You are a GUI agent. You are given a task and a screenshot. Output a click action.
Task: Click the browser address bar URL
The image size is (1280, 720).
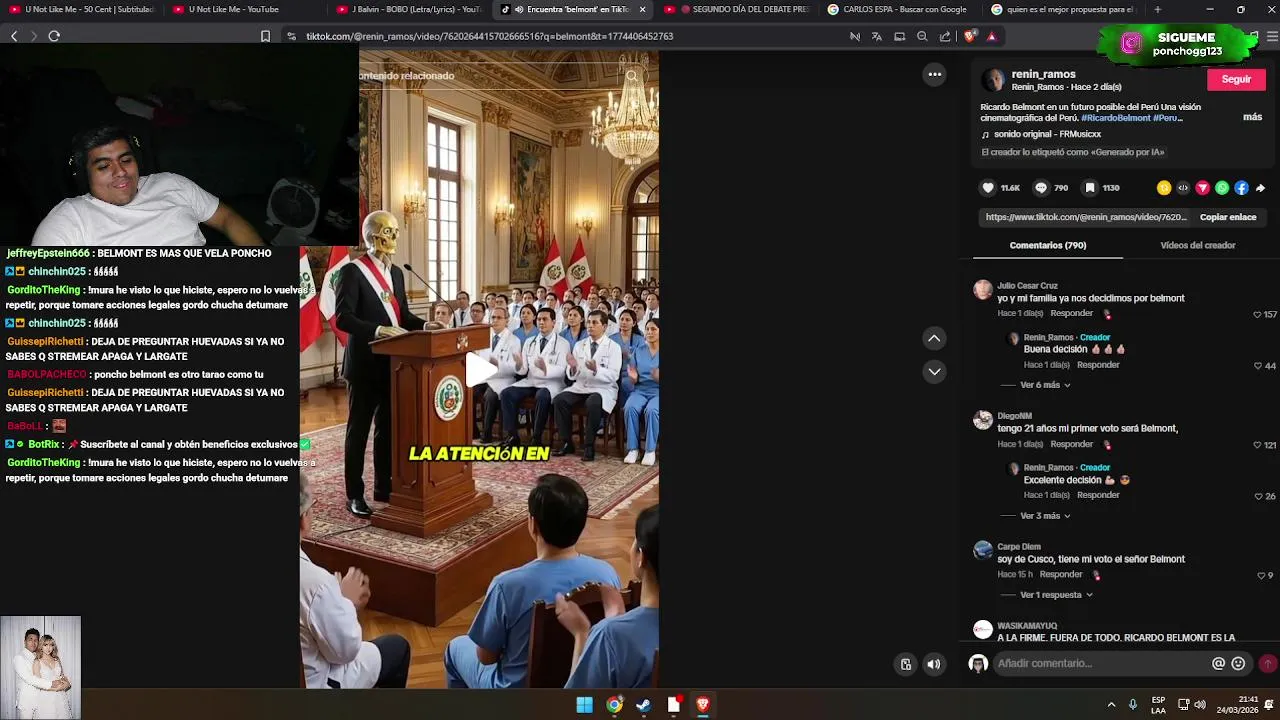pos(489,36)
